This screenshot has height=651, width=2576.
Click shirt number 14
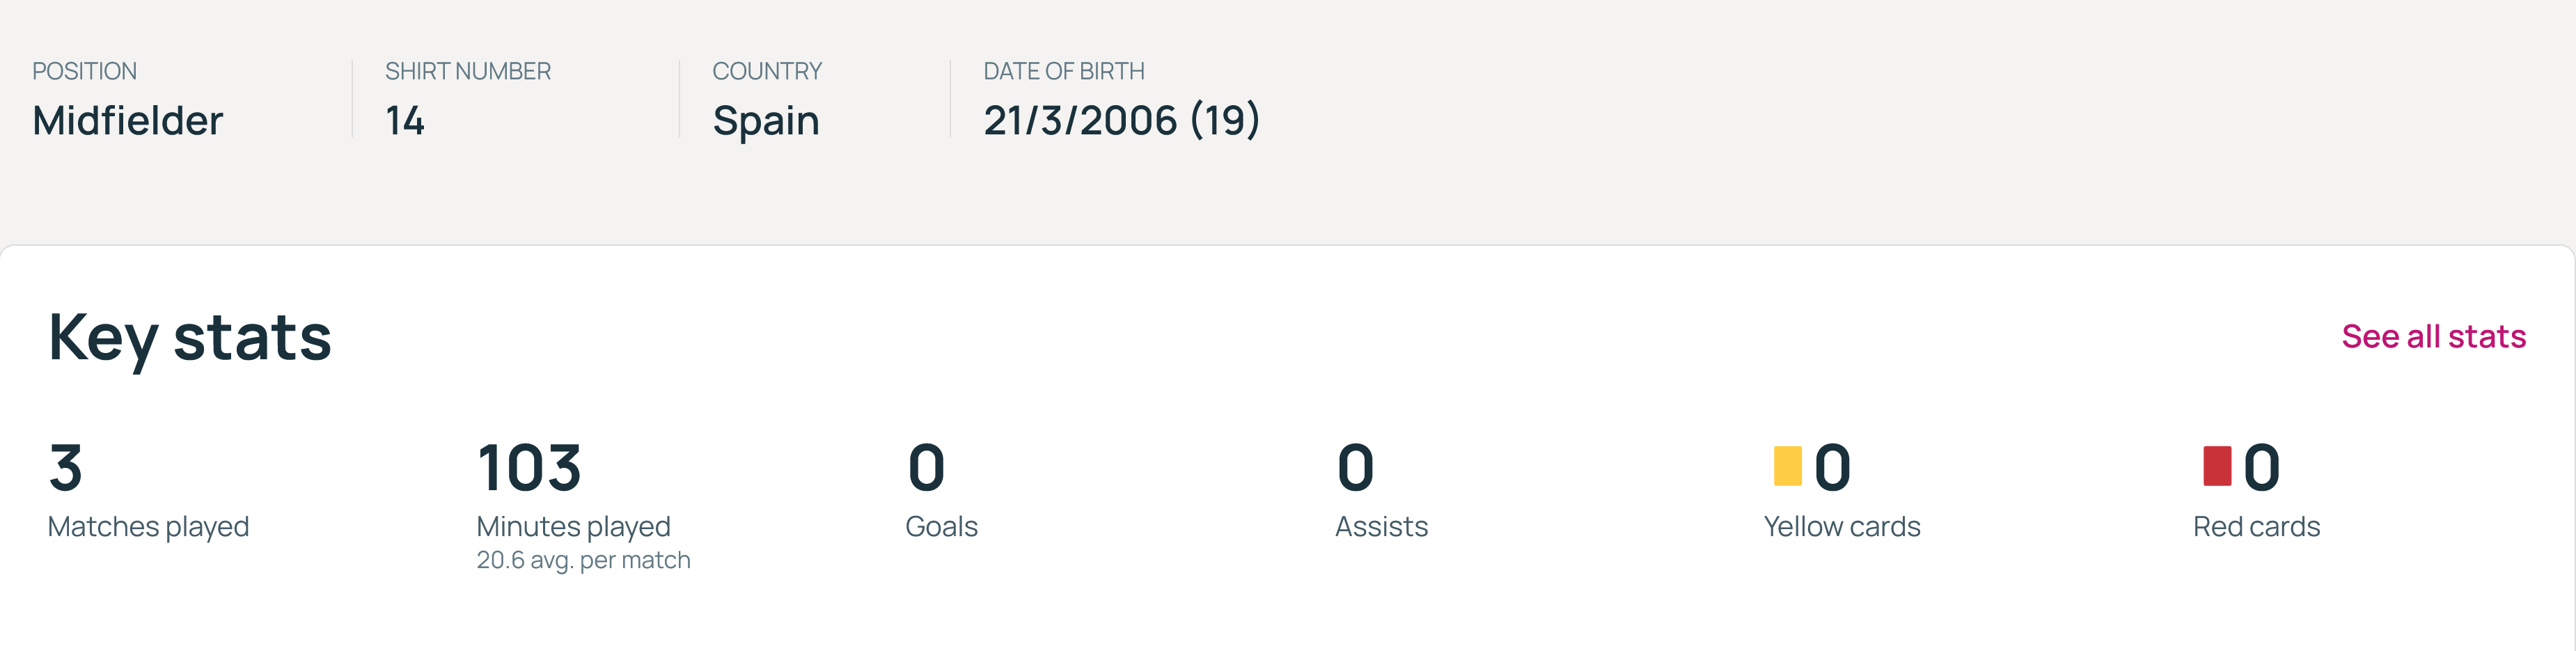[x=405, y=120]
